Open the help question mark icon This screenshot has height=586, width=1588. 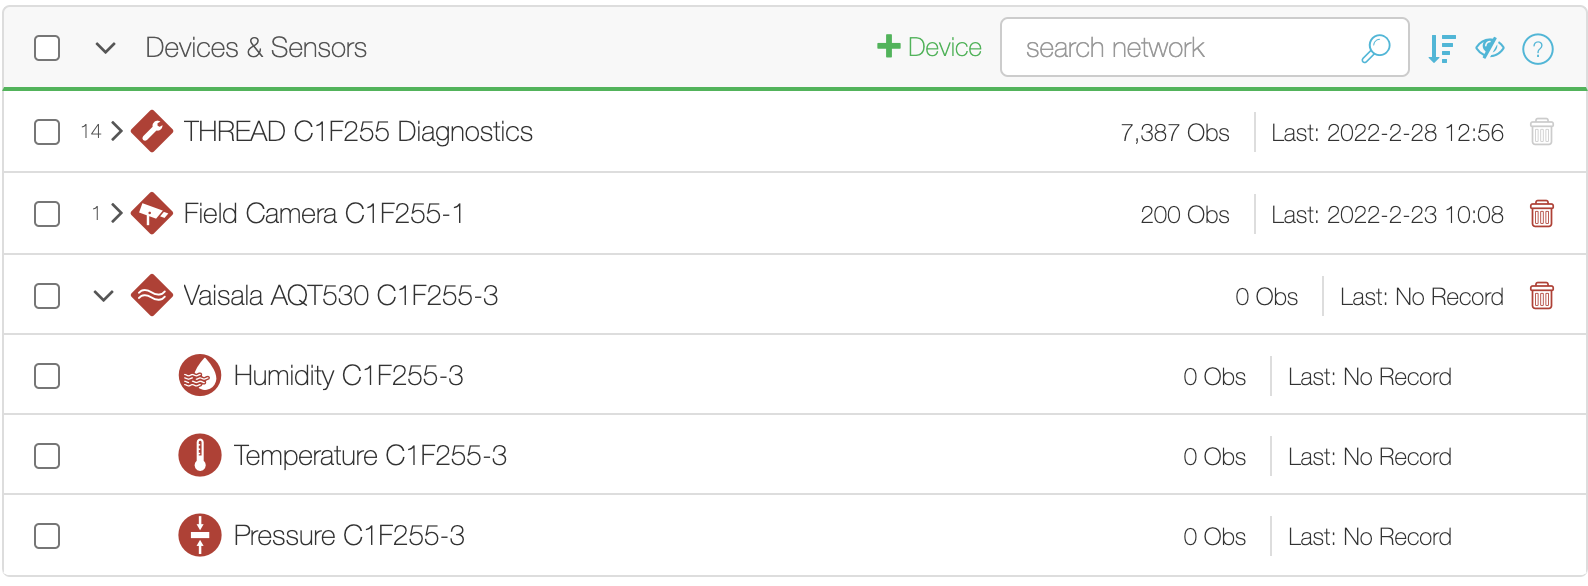(x=1538, y=48)
